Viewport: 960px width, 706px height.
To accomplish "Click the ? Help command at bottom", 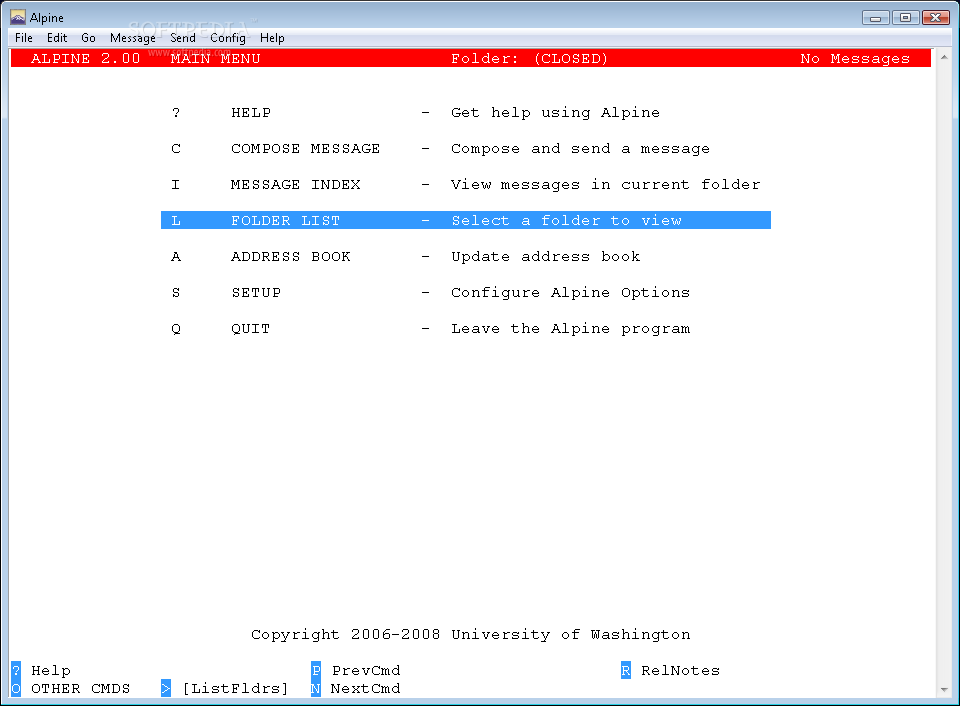I will (x=41, y=670).
